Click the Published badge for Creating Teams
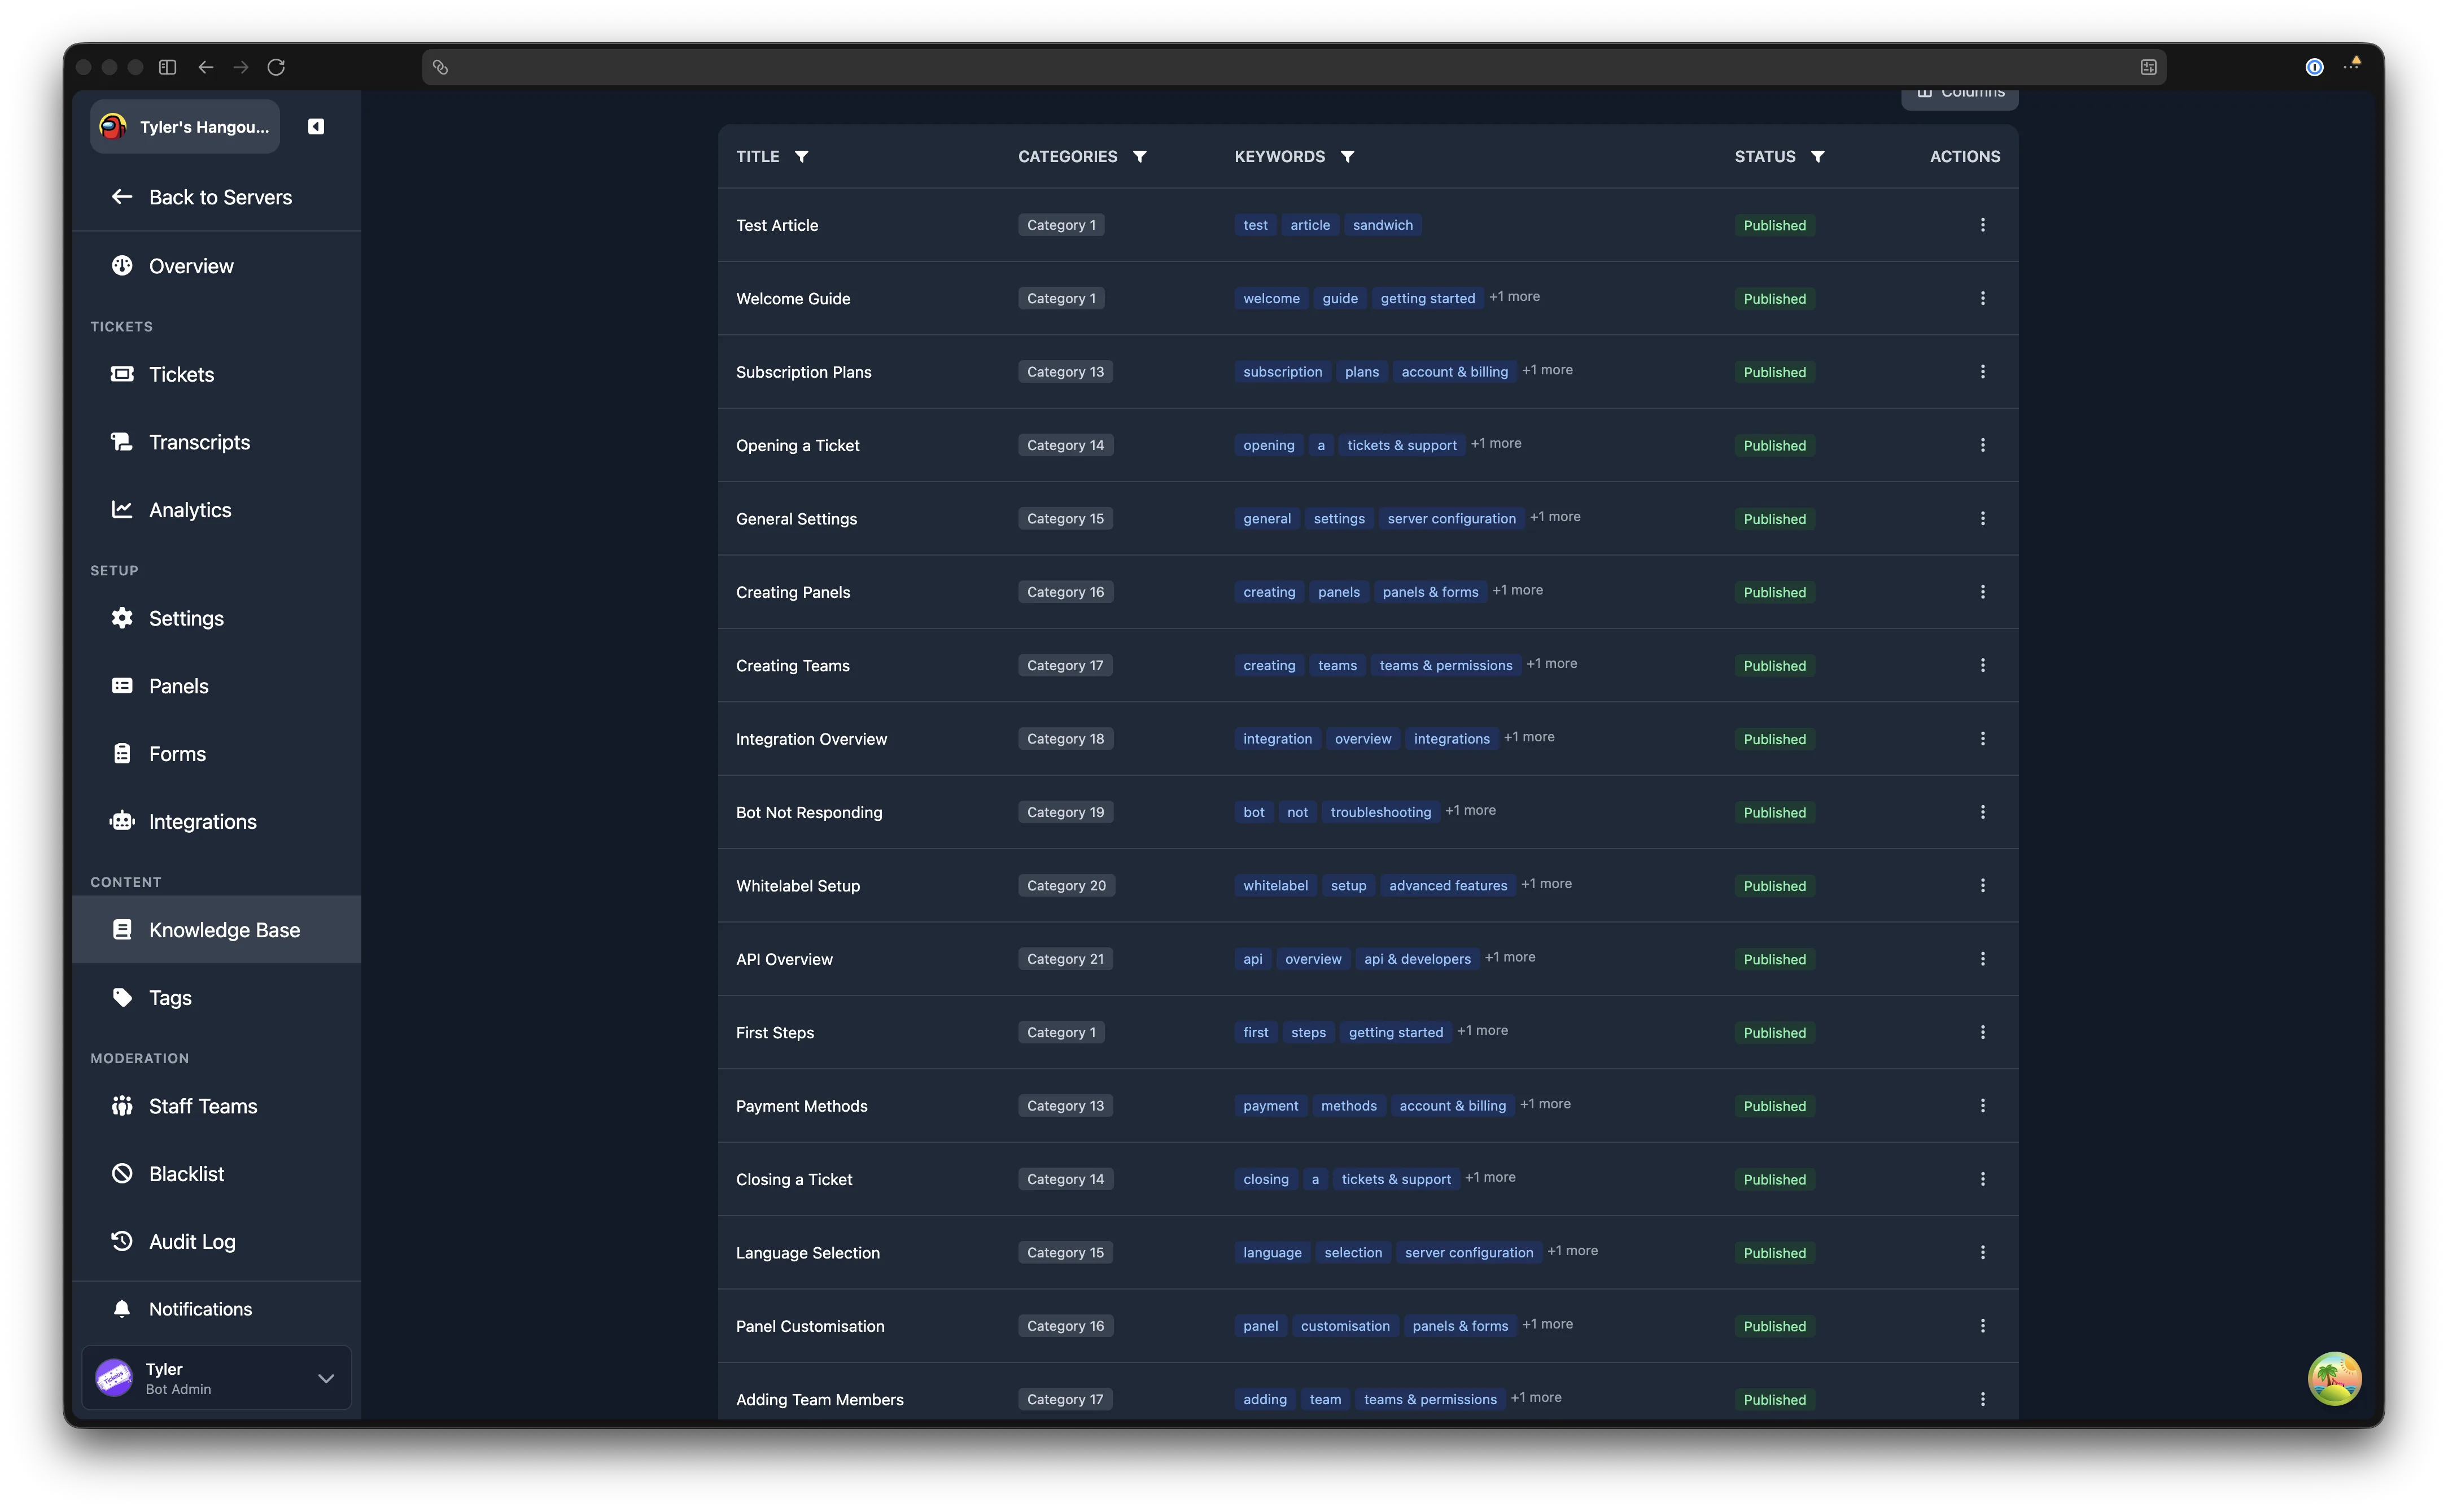This screenshot has height=1512, width=2448. pos(1775,666)
